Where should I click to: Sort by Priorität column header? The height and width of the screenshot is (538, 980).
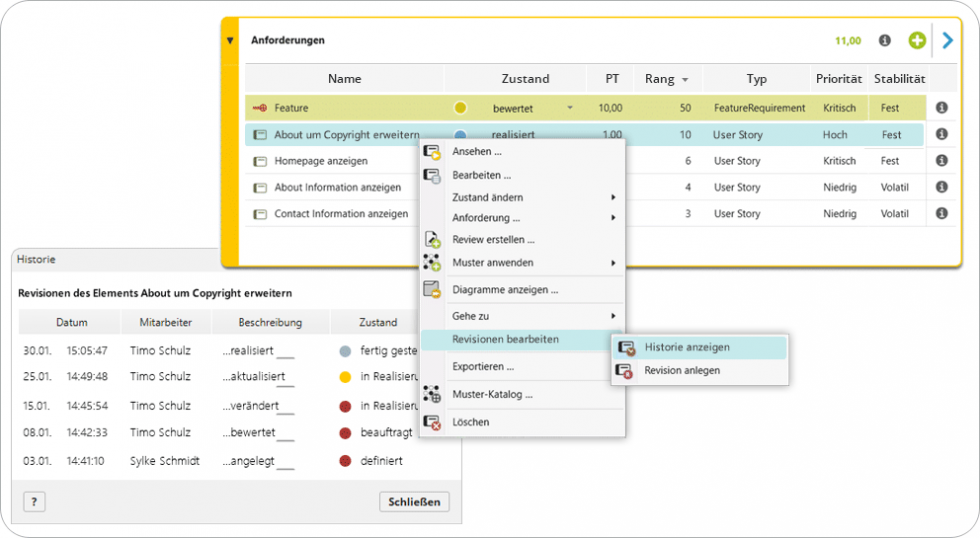[x=839, y=79]
